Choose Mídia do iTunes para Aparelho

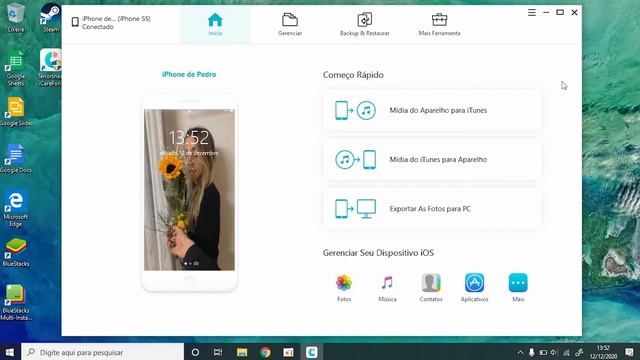pos(433,160)
